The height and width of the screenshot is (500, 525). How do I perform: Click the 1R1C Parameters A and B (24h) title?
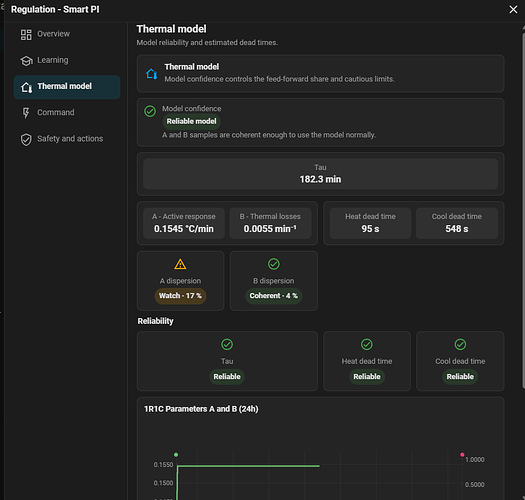click(x=201, y=409)
